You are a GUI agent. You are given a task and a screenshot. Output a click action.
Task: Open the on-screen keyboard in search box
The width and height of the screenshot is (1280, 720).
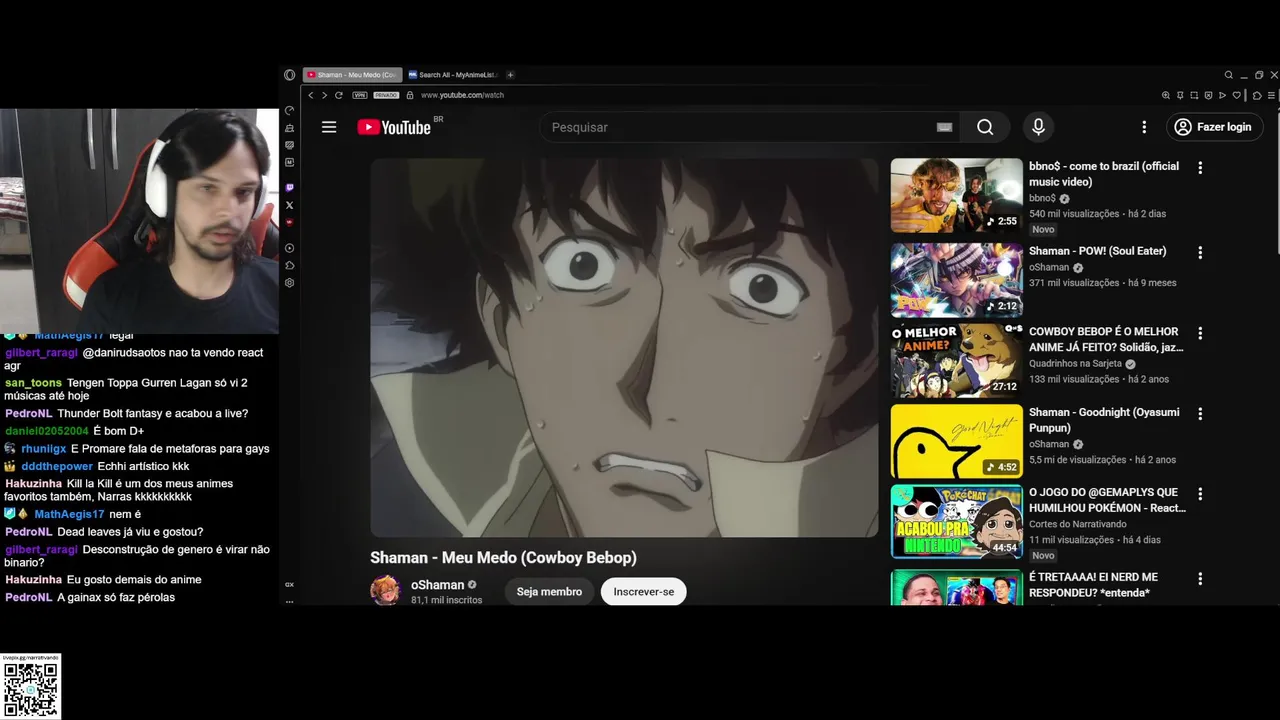pyautogui.click(x=944, y=127)
